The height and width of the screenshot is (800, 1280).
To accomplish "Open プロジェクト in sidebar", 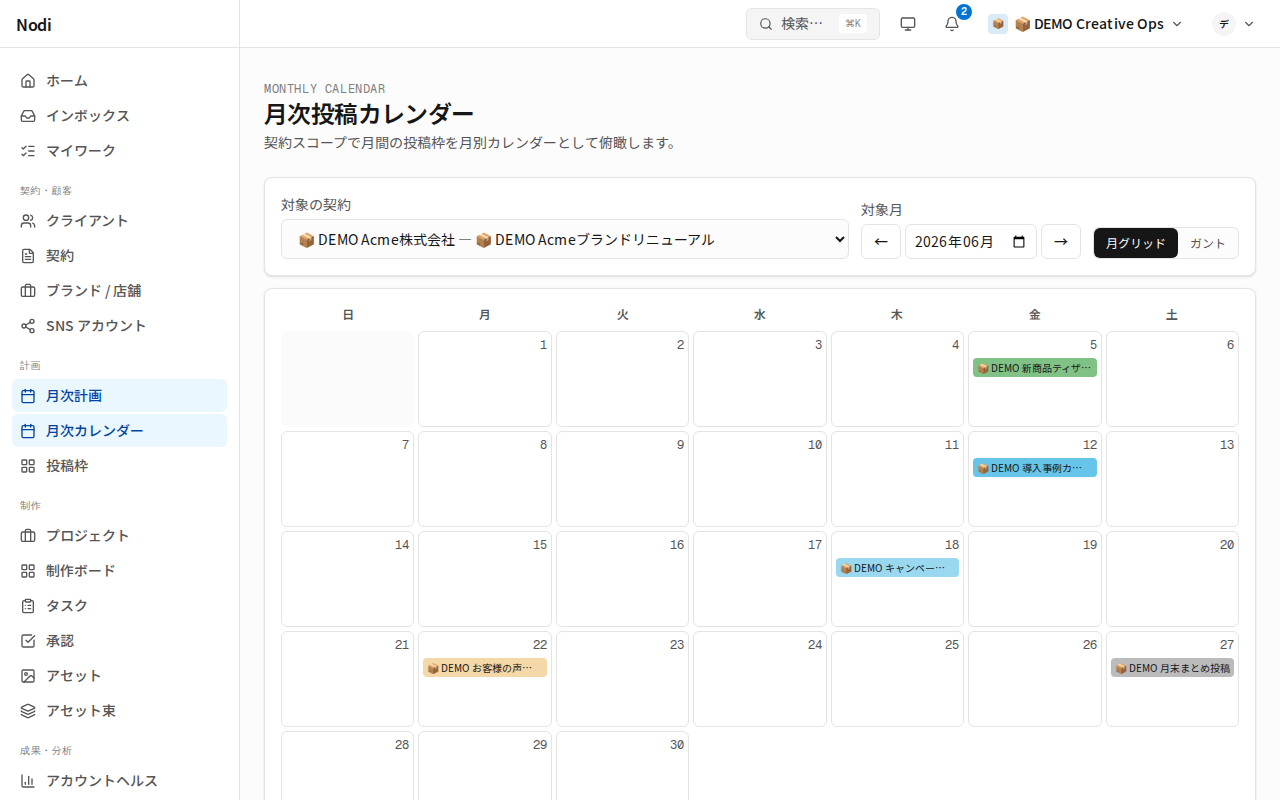I will click(x=119, y=535).
